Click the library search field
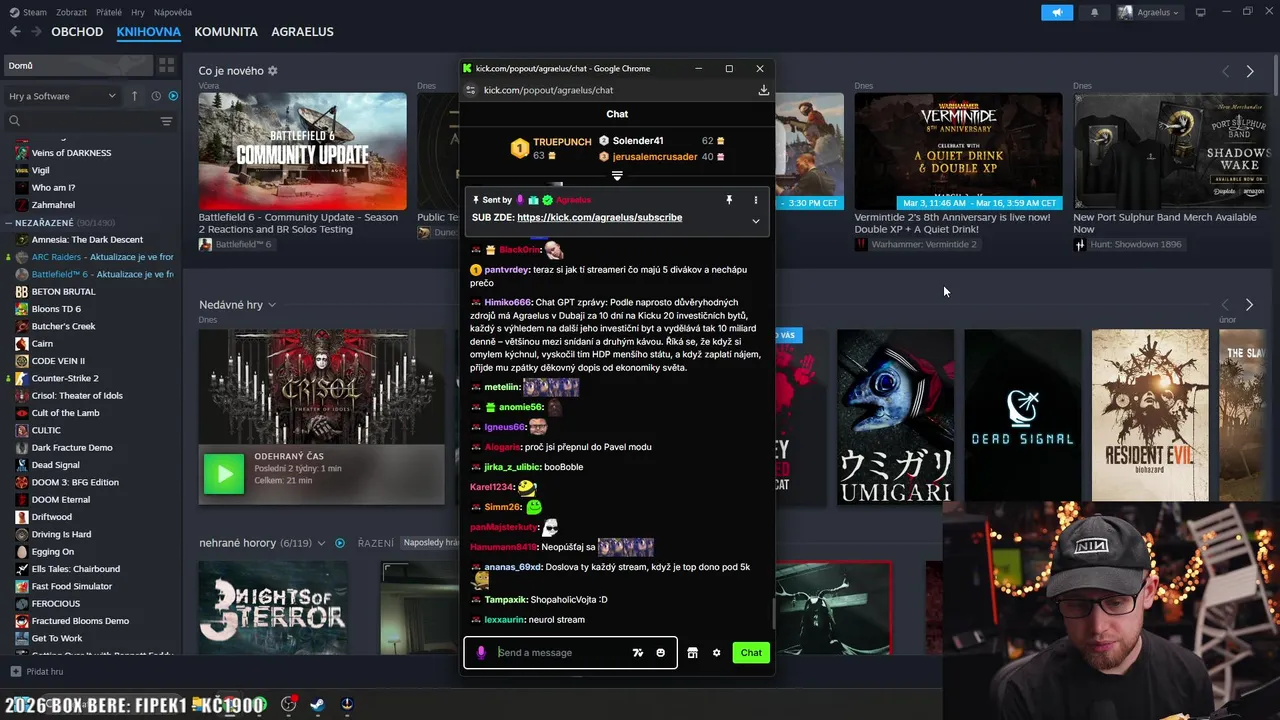The image size is (1280, 720). [80, 121]
